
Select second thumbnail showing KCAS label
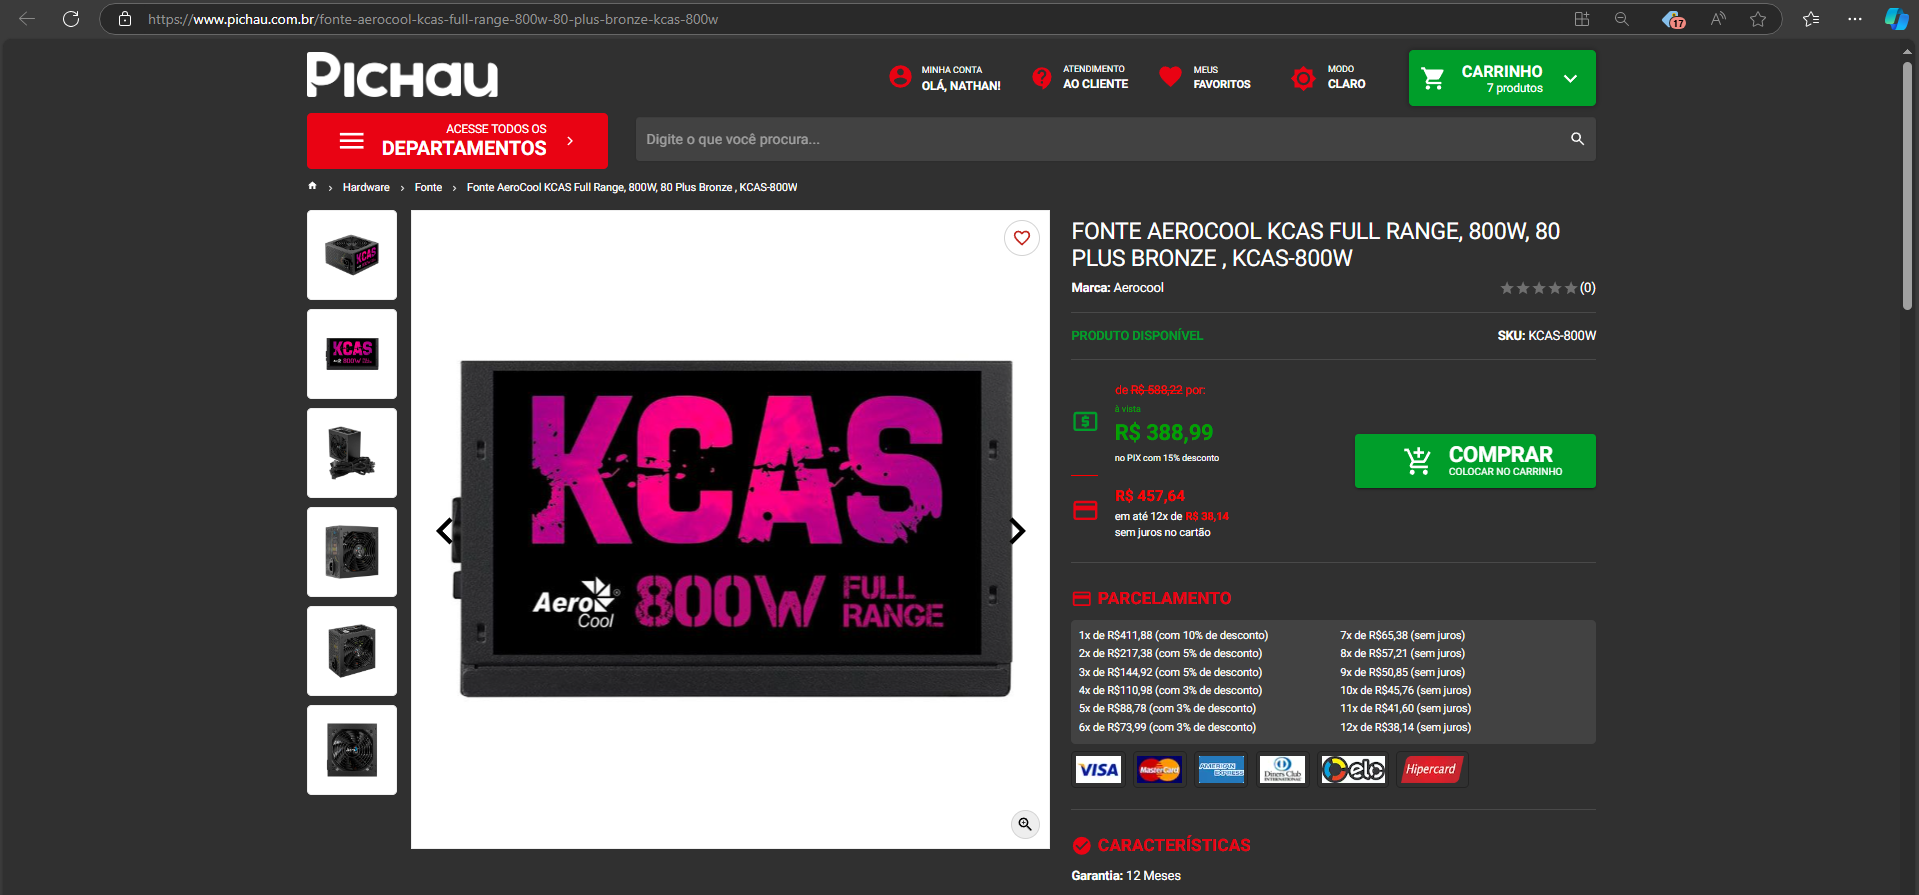(352, 354)
